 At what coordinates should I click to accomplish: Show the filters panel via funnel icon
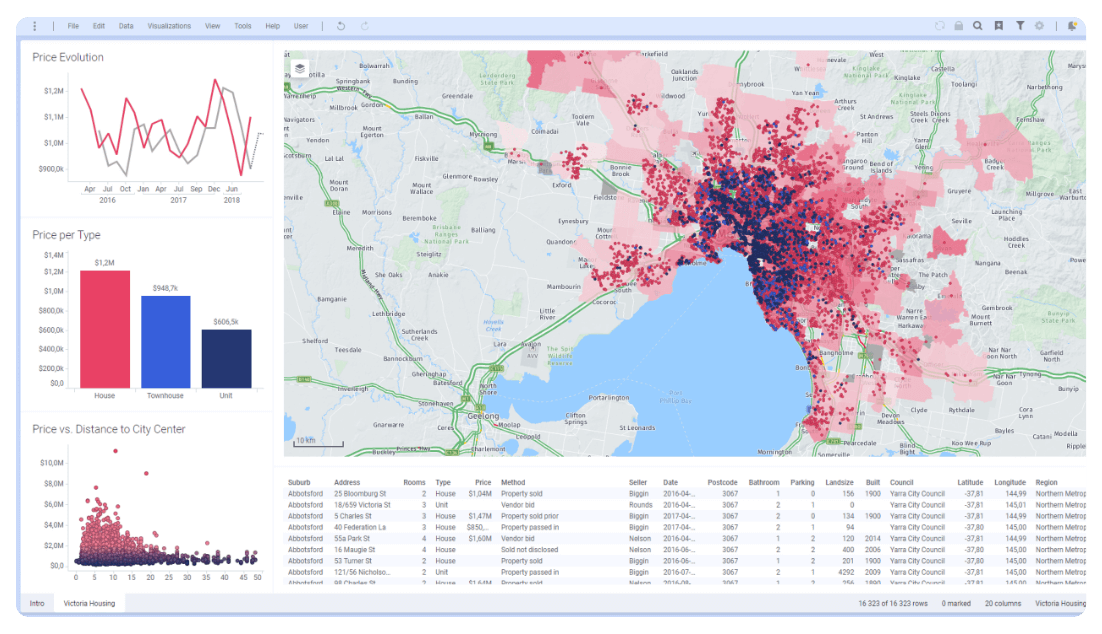coord(1020,26)
